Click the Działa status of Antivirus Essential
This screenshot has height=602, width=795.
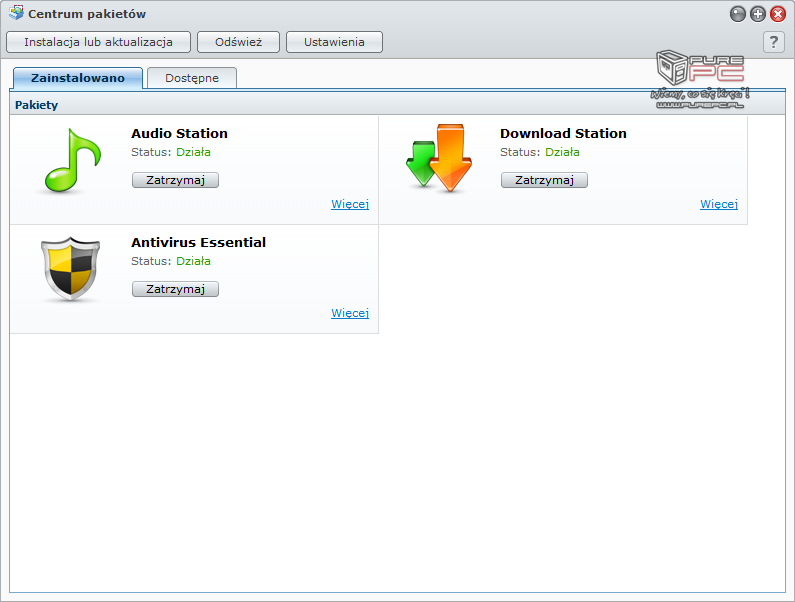(193, 261)
